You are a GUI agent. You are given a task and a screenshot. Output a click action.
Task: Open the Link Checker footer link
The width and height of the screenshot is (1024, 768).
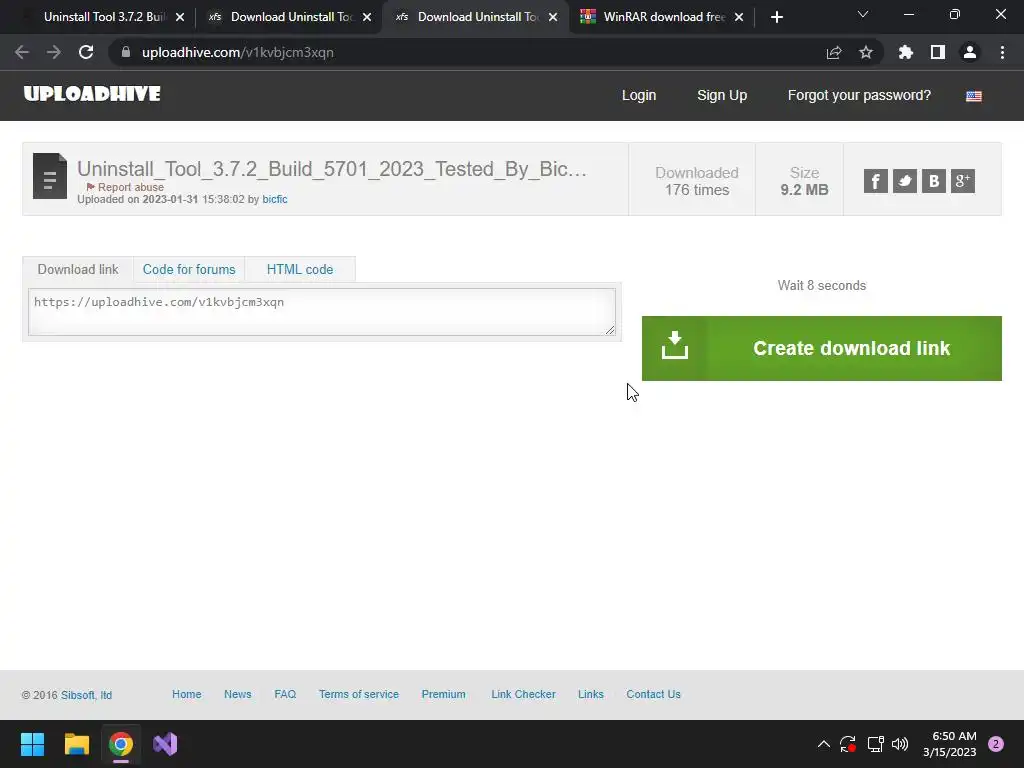pyautogui.click(x=523, y=694)
